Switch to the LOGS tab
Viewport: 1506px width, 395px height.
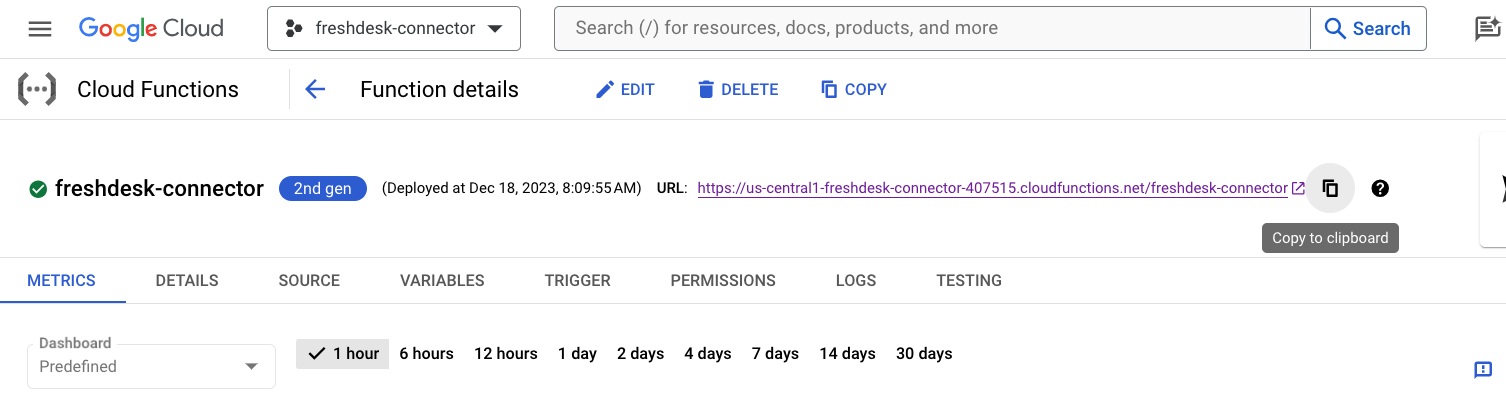(856, 281)
